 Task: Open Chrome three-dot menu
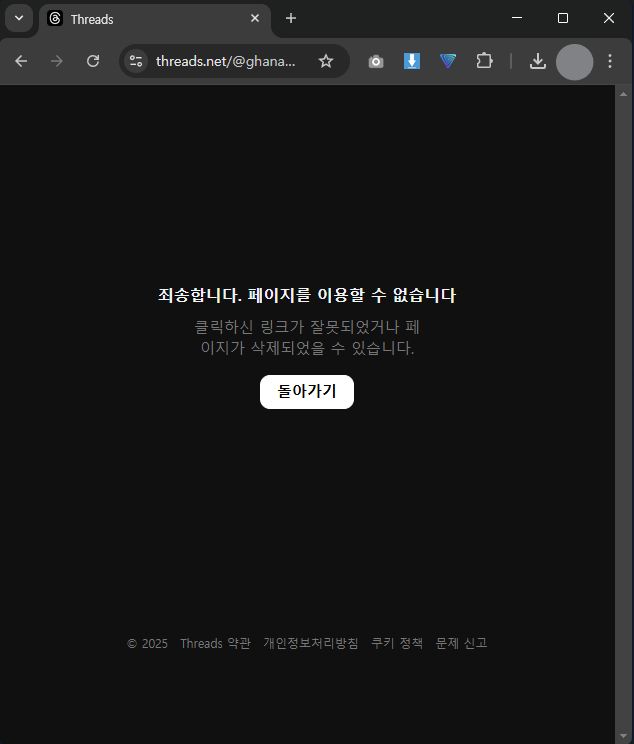click(x=610, y=61)
